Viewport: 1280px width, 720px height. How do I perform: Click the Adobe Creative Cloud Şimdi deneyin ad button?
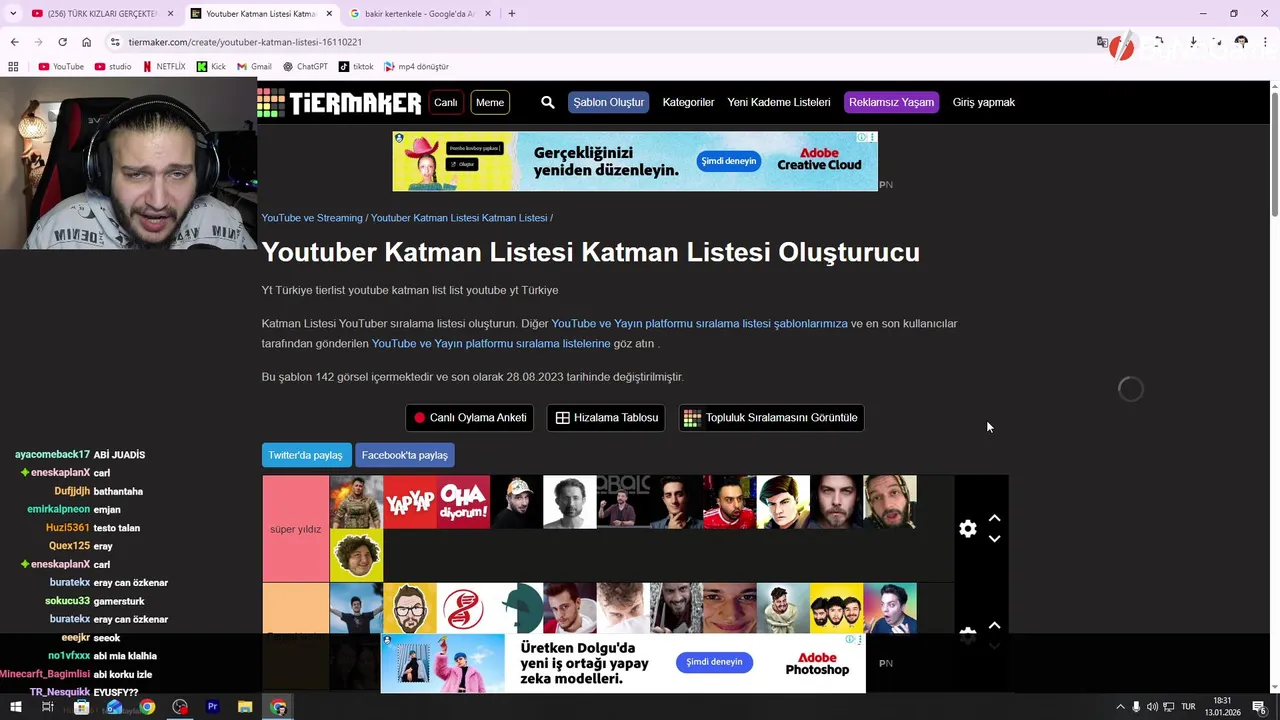click(728, 161)
